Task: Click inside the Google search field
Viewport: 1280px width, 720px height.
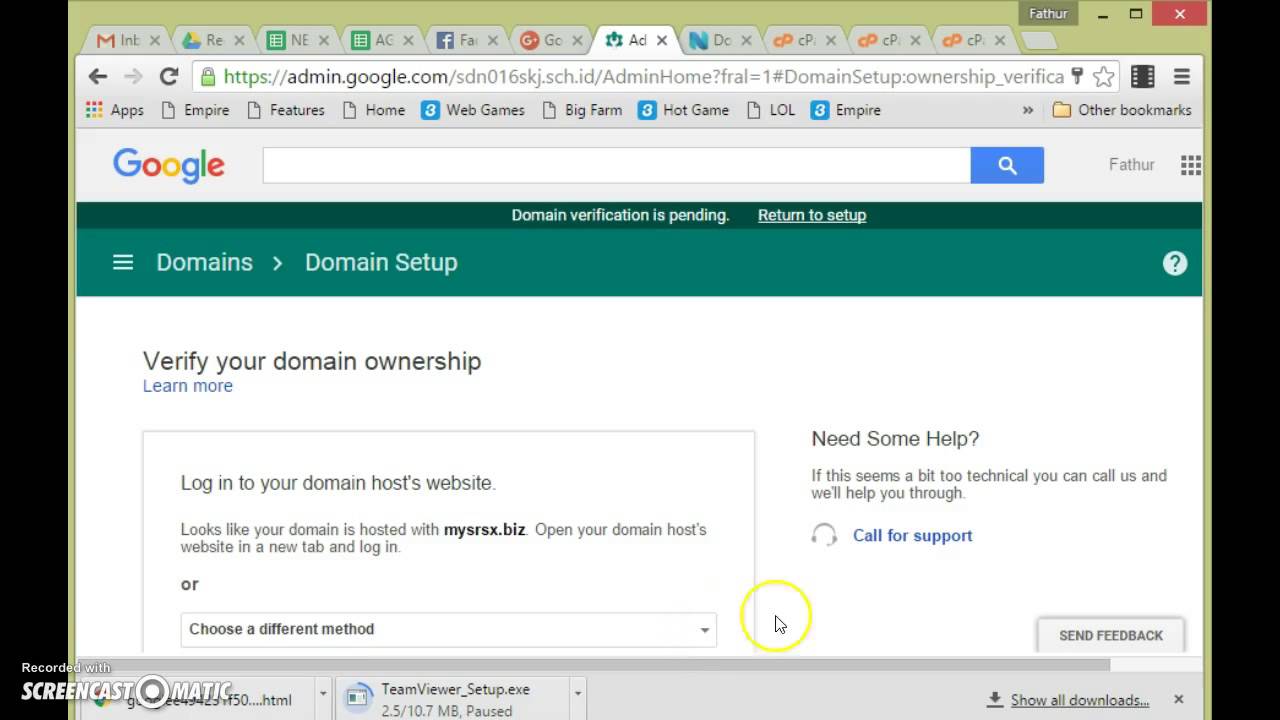Action: point(616,165)
